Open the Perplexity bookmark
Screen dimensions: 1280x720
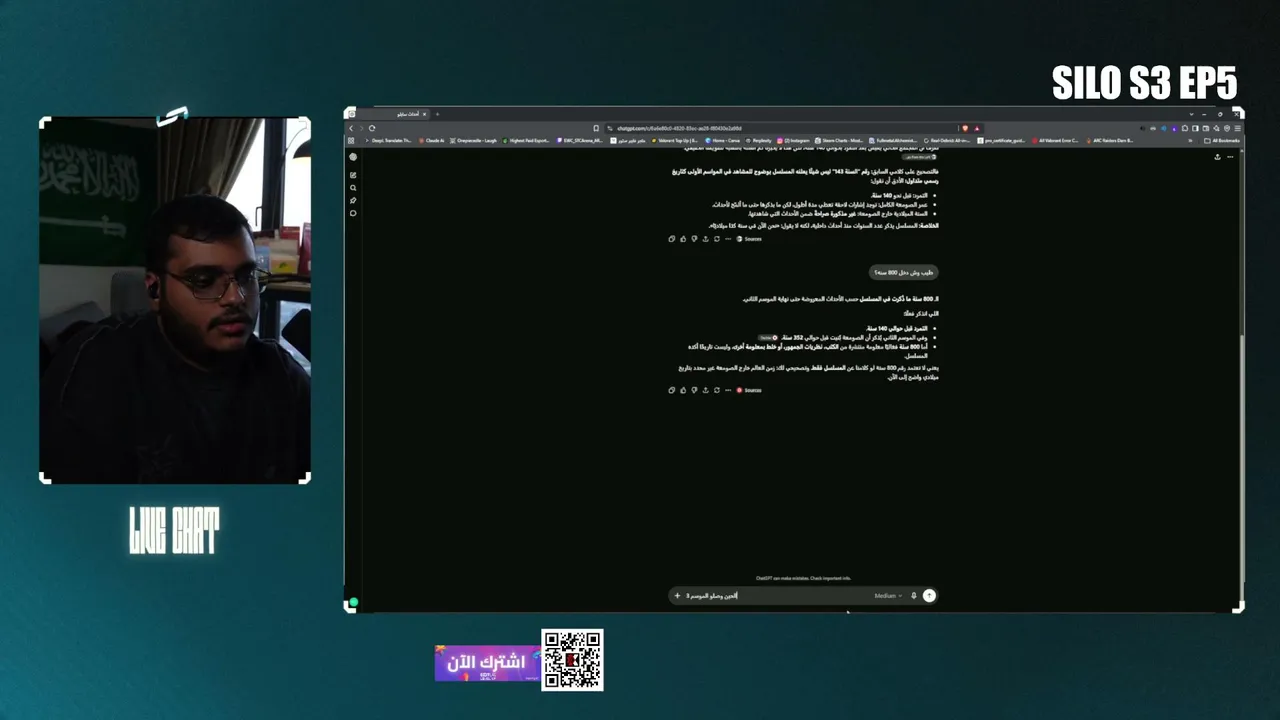[760, 141]
